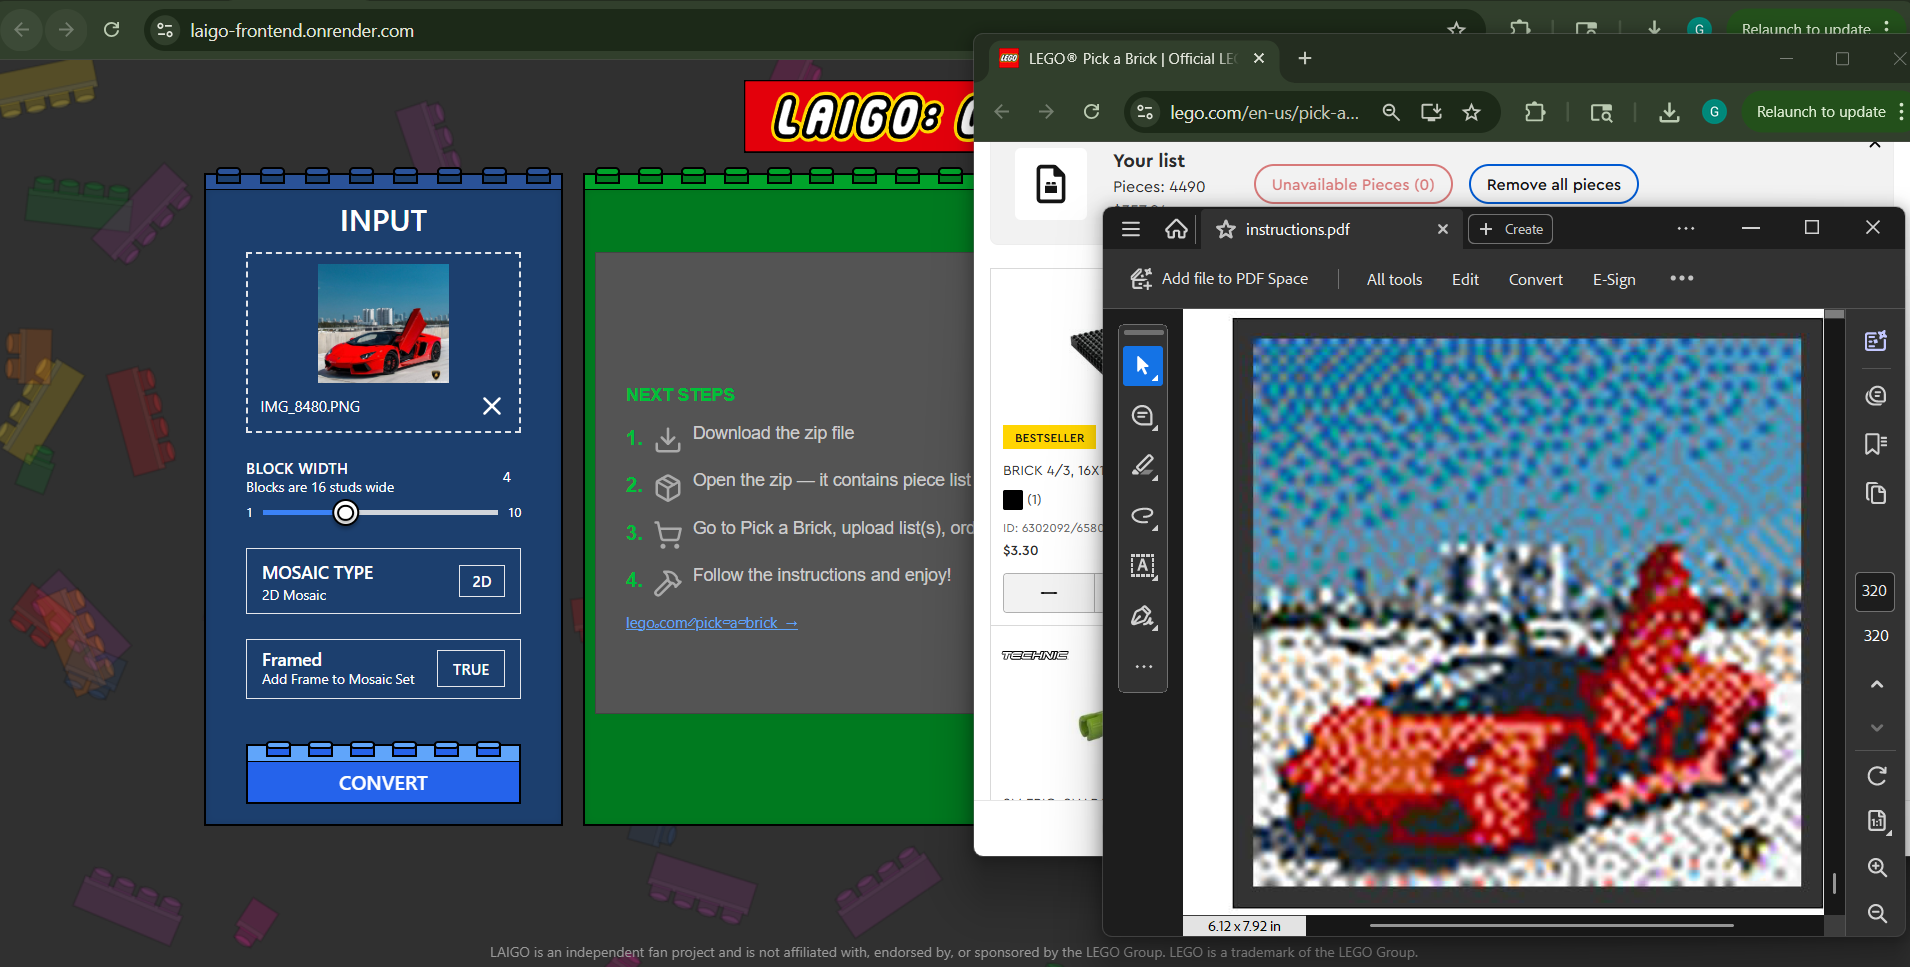The height and width of the screenshot is (967, 1910).
Task: Rotate the PDF page clockwise
Action: click(x=1877, y=776)
